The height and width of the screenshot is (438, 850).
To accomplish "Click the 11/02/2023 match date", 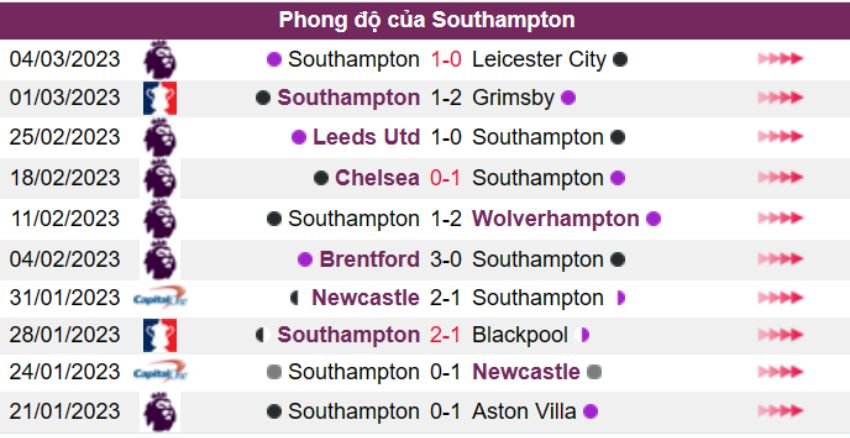I will point(65,218).
